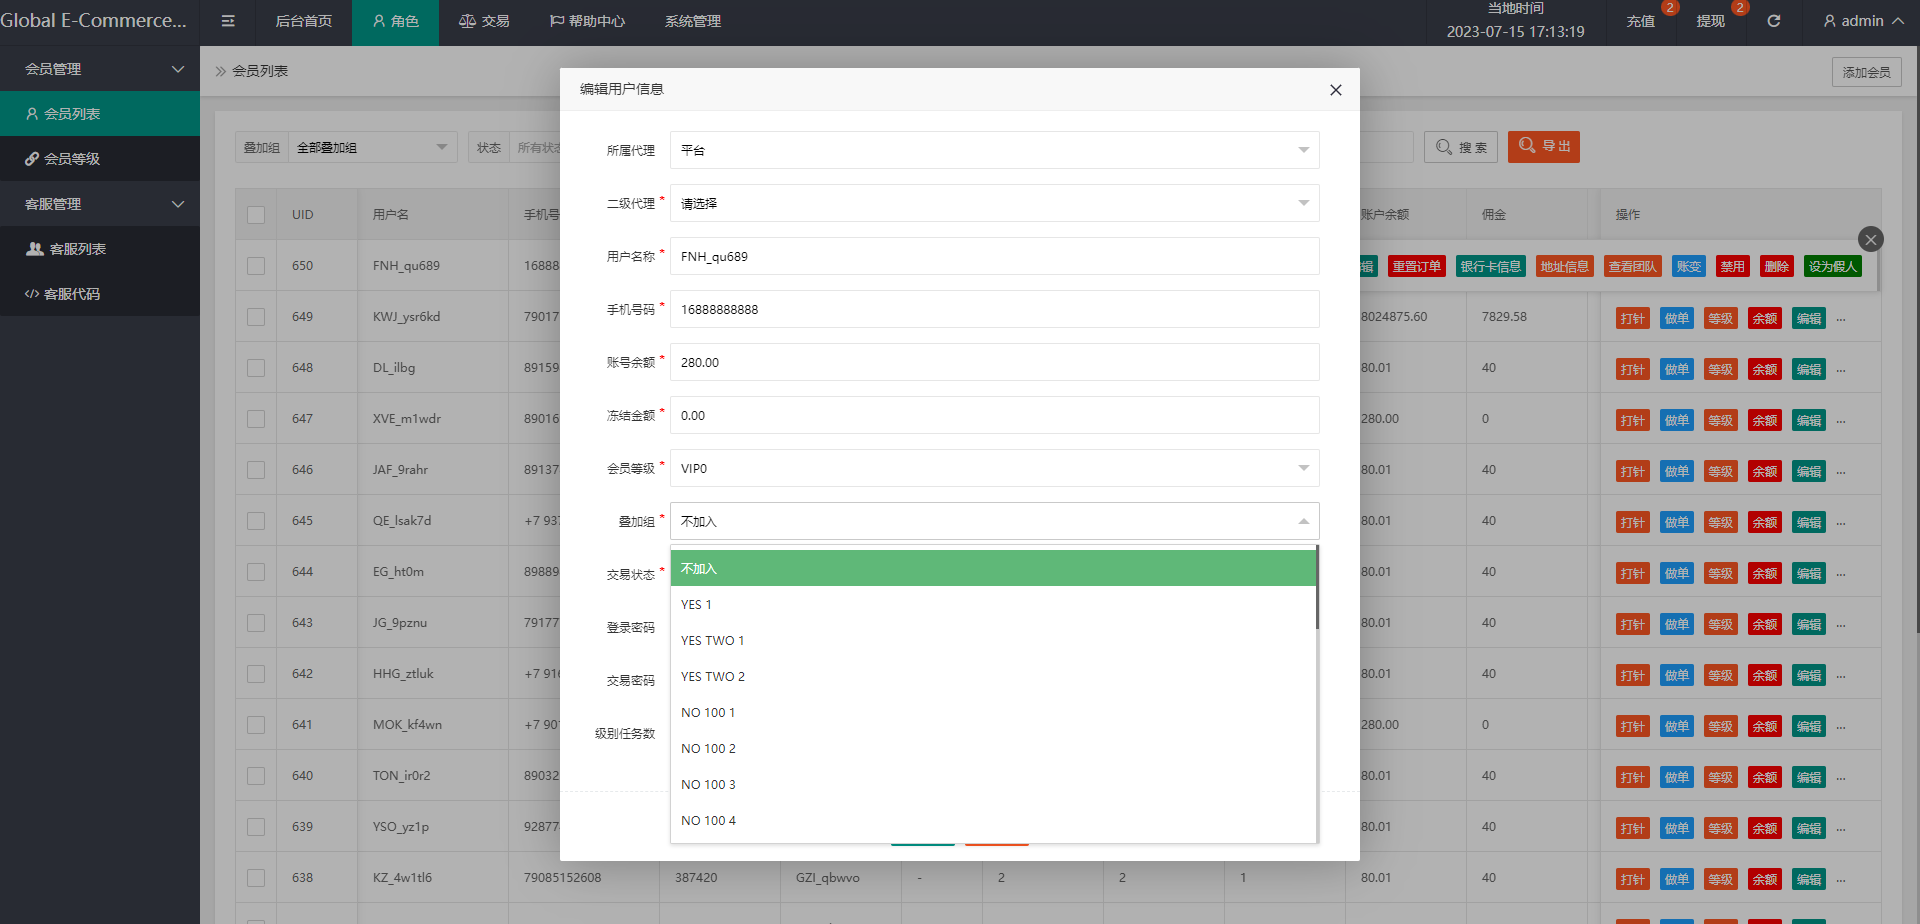Click the 冻结金额 input field

coord(994,415)
